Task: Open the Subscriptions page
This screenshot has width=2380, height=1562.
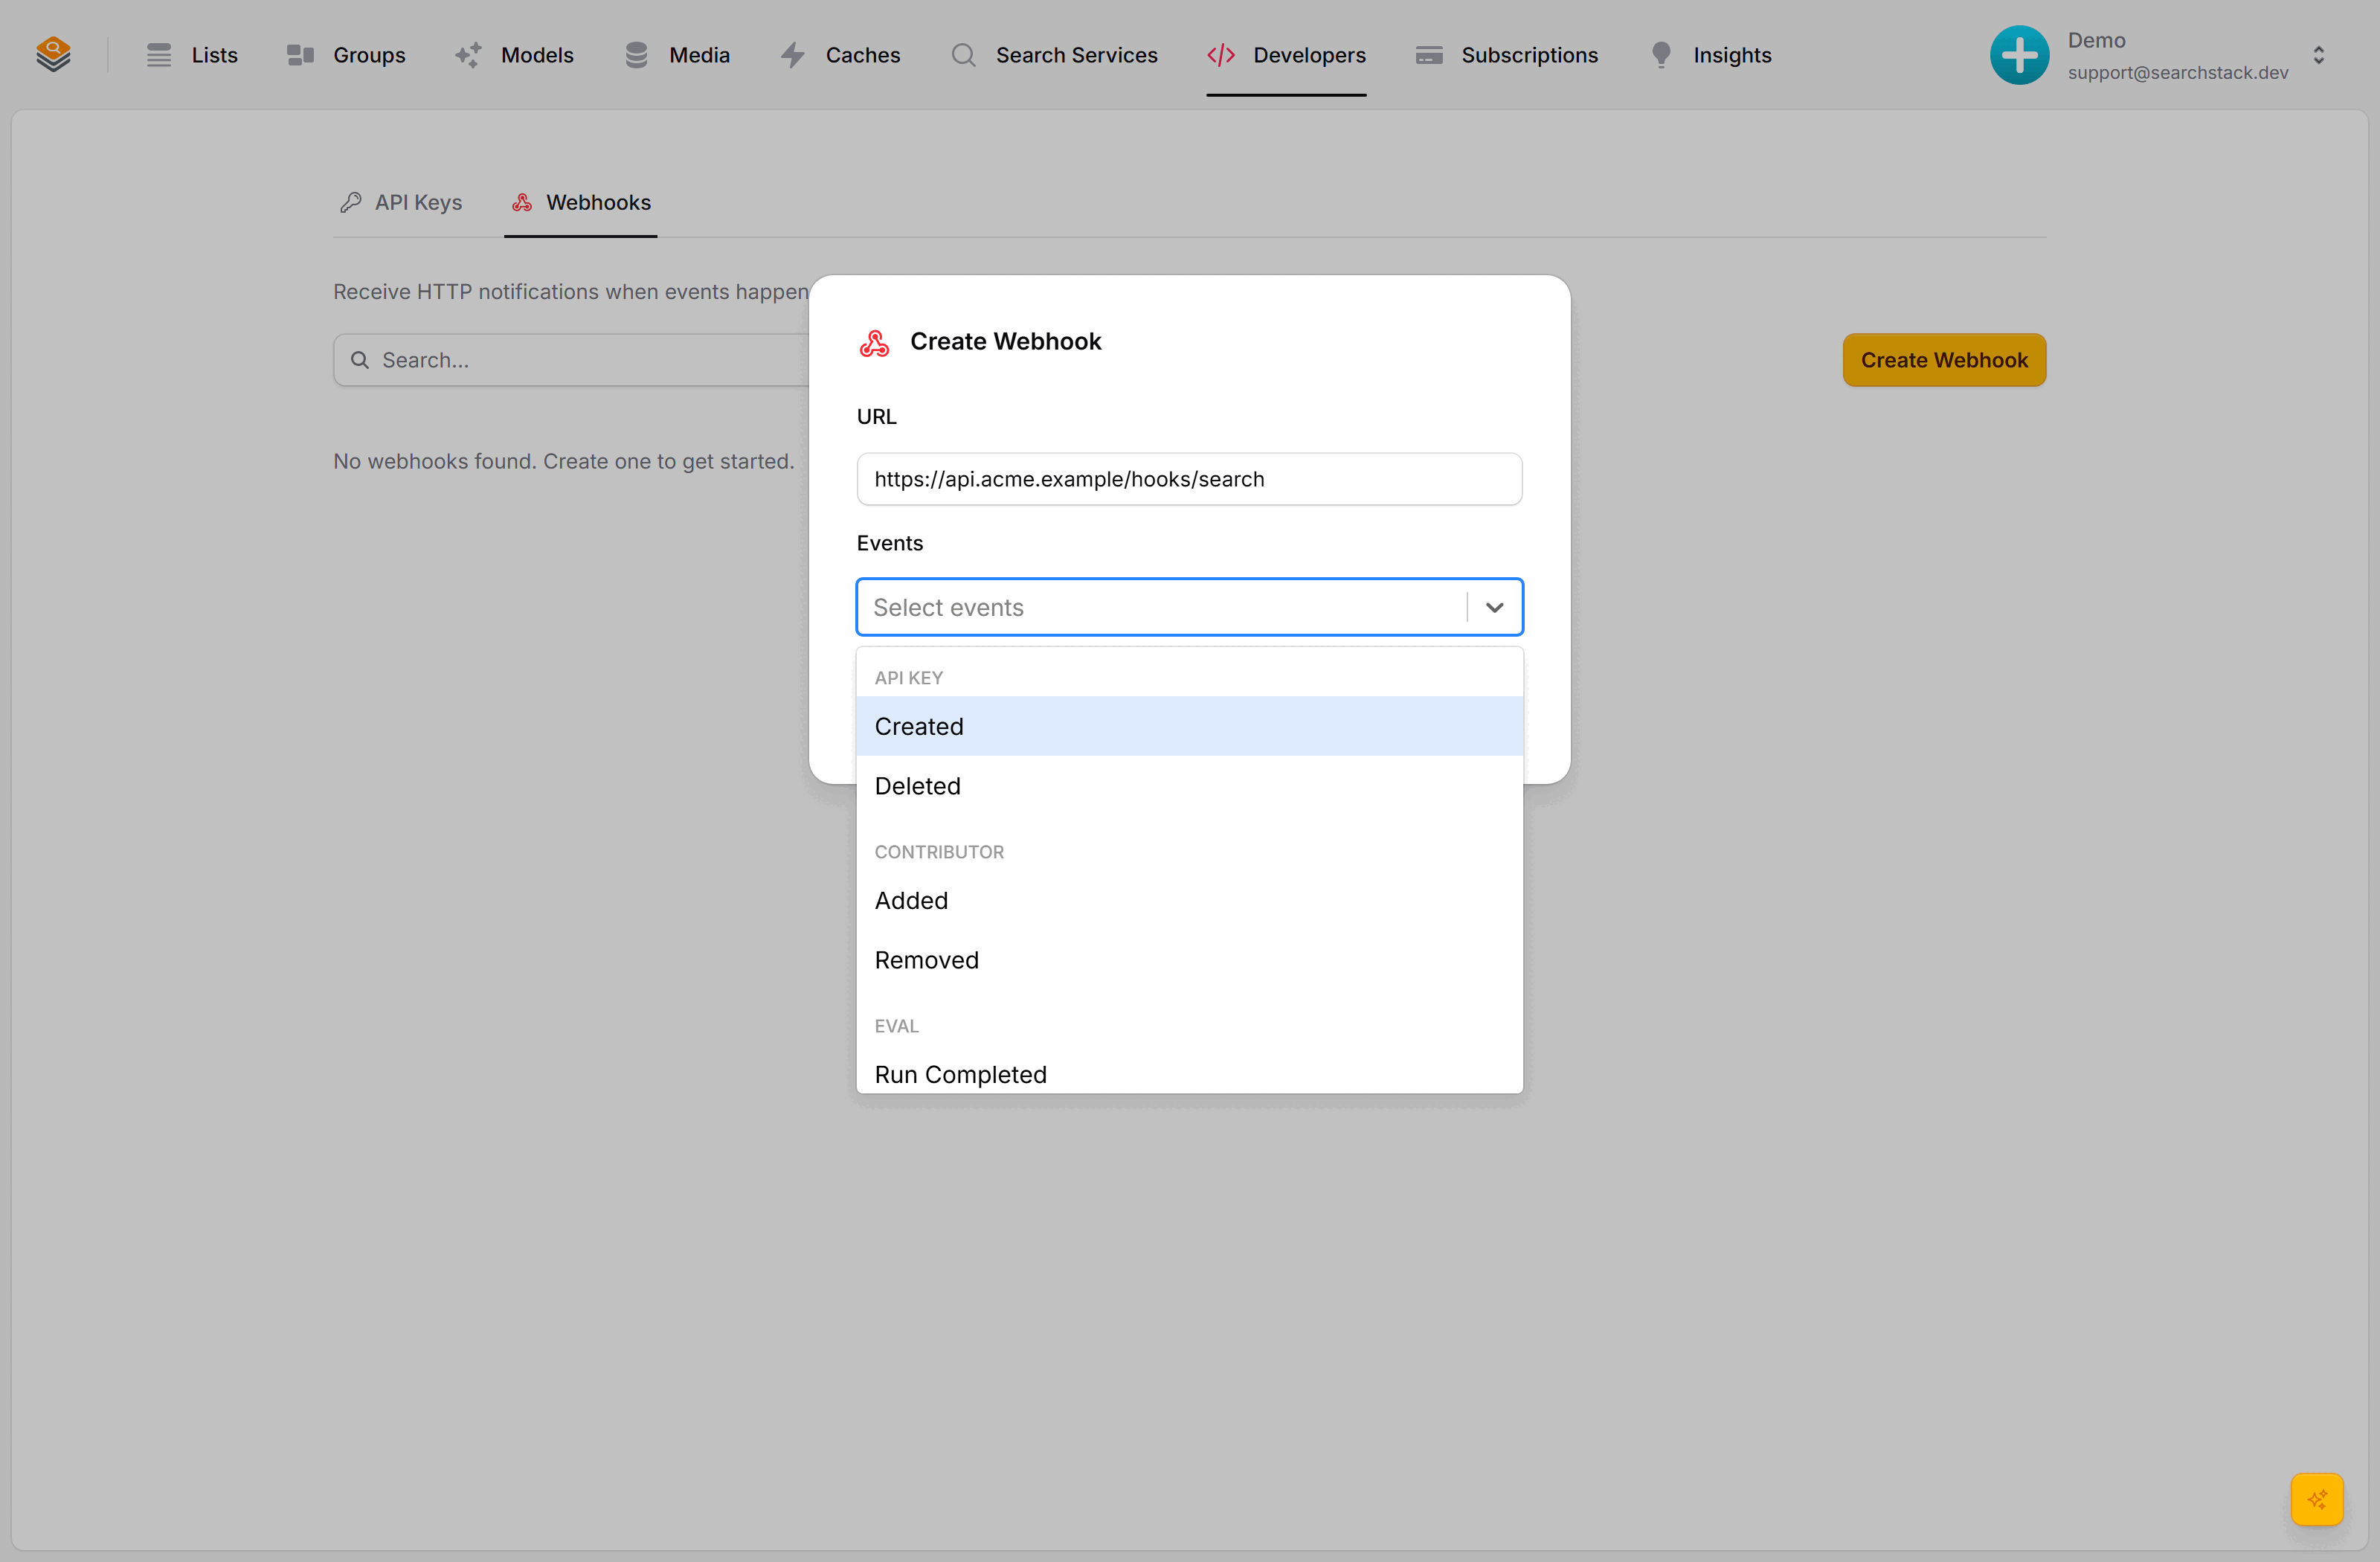Action: point(1507,55)
